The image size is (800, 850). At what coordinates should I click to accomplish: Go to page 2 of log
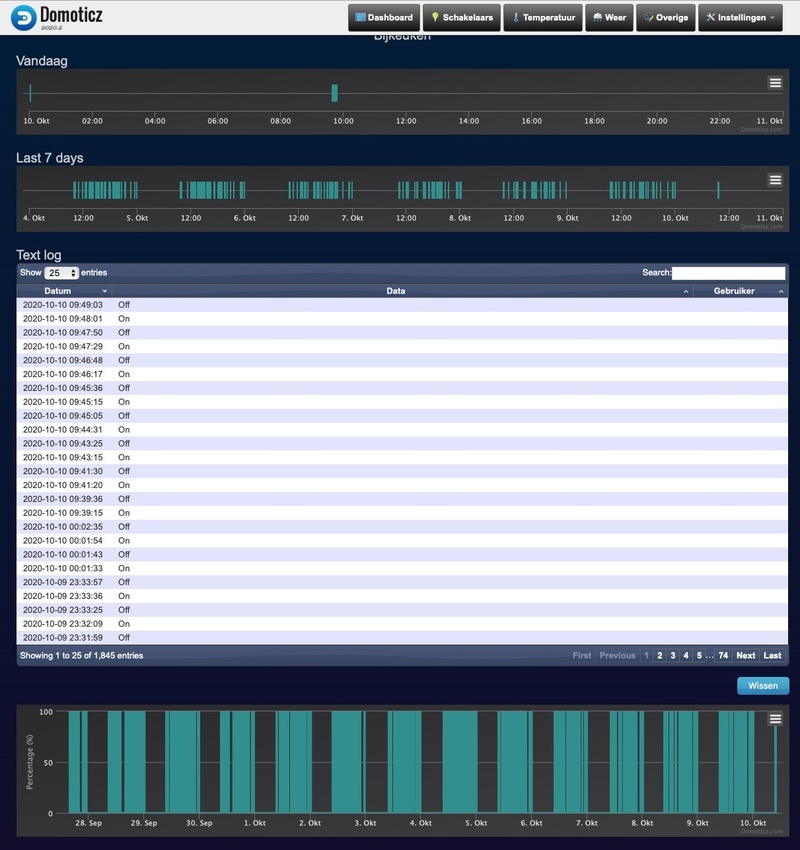pyautogui.click(x=660, y=655)
